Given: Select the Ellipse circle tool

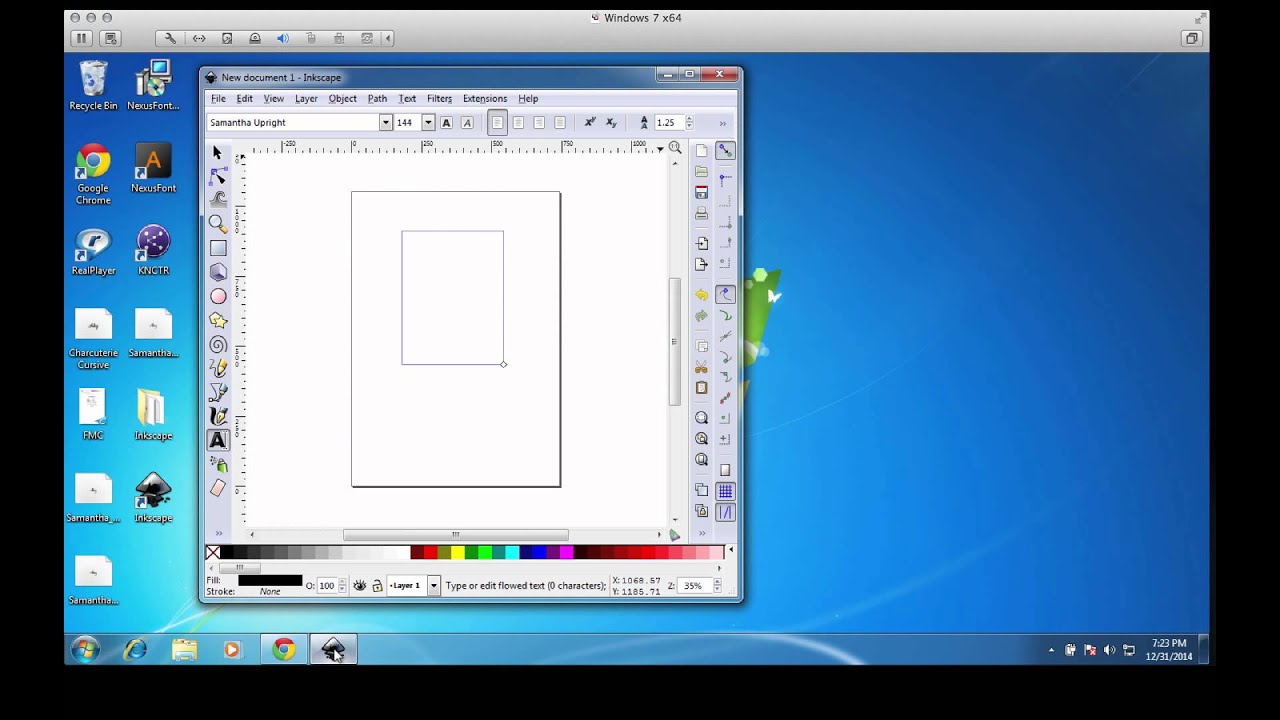Looking at the screenshot, I should [218, 296].
